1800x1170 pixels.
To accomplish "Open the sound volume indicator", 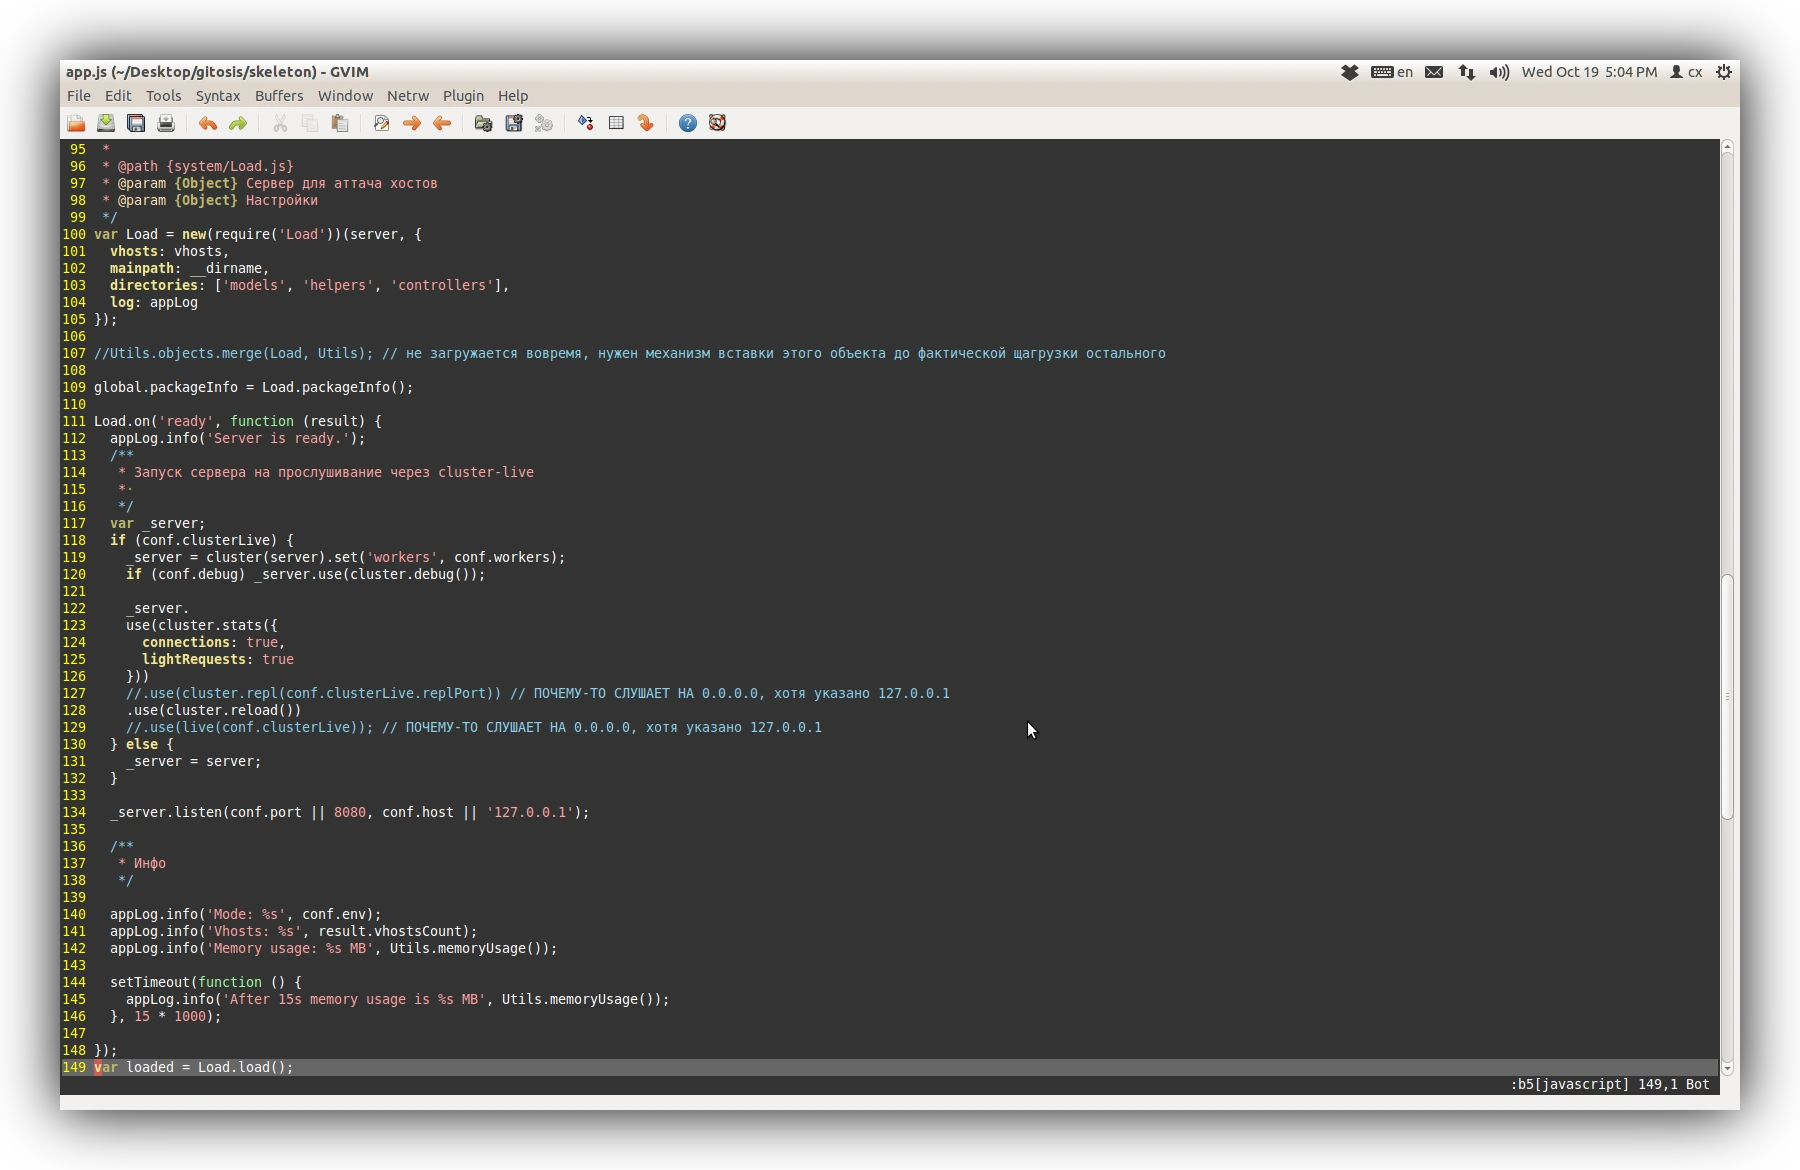I will [x=1499, y=72].
